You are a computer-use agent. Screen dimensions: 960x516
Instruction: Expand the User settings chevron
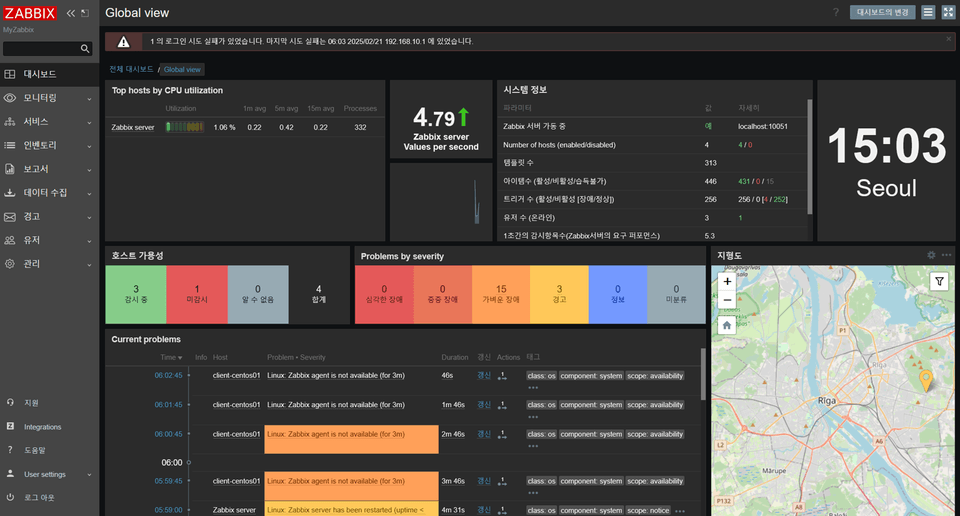89,474
